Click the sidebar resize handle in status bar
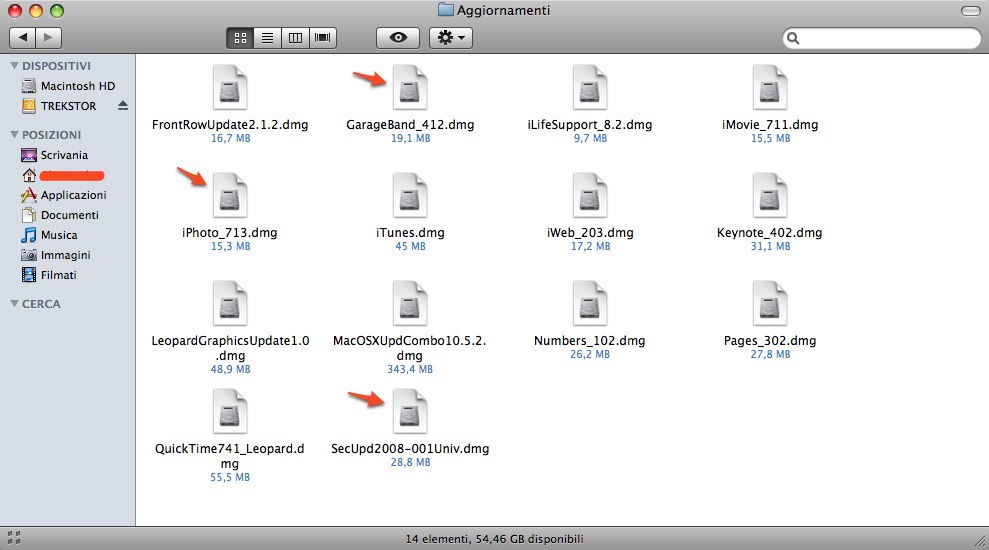Image resolution: width=989 pixels, height=550 pixels. click(x=14, y=538)
